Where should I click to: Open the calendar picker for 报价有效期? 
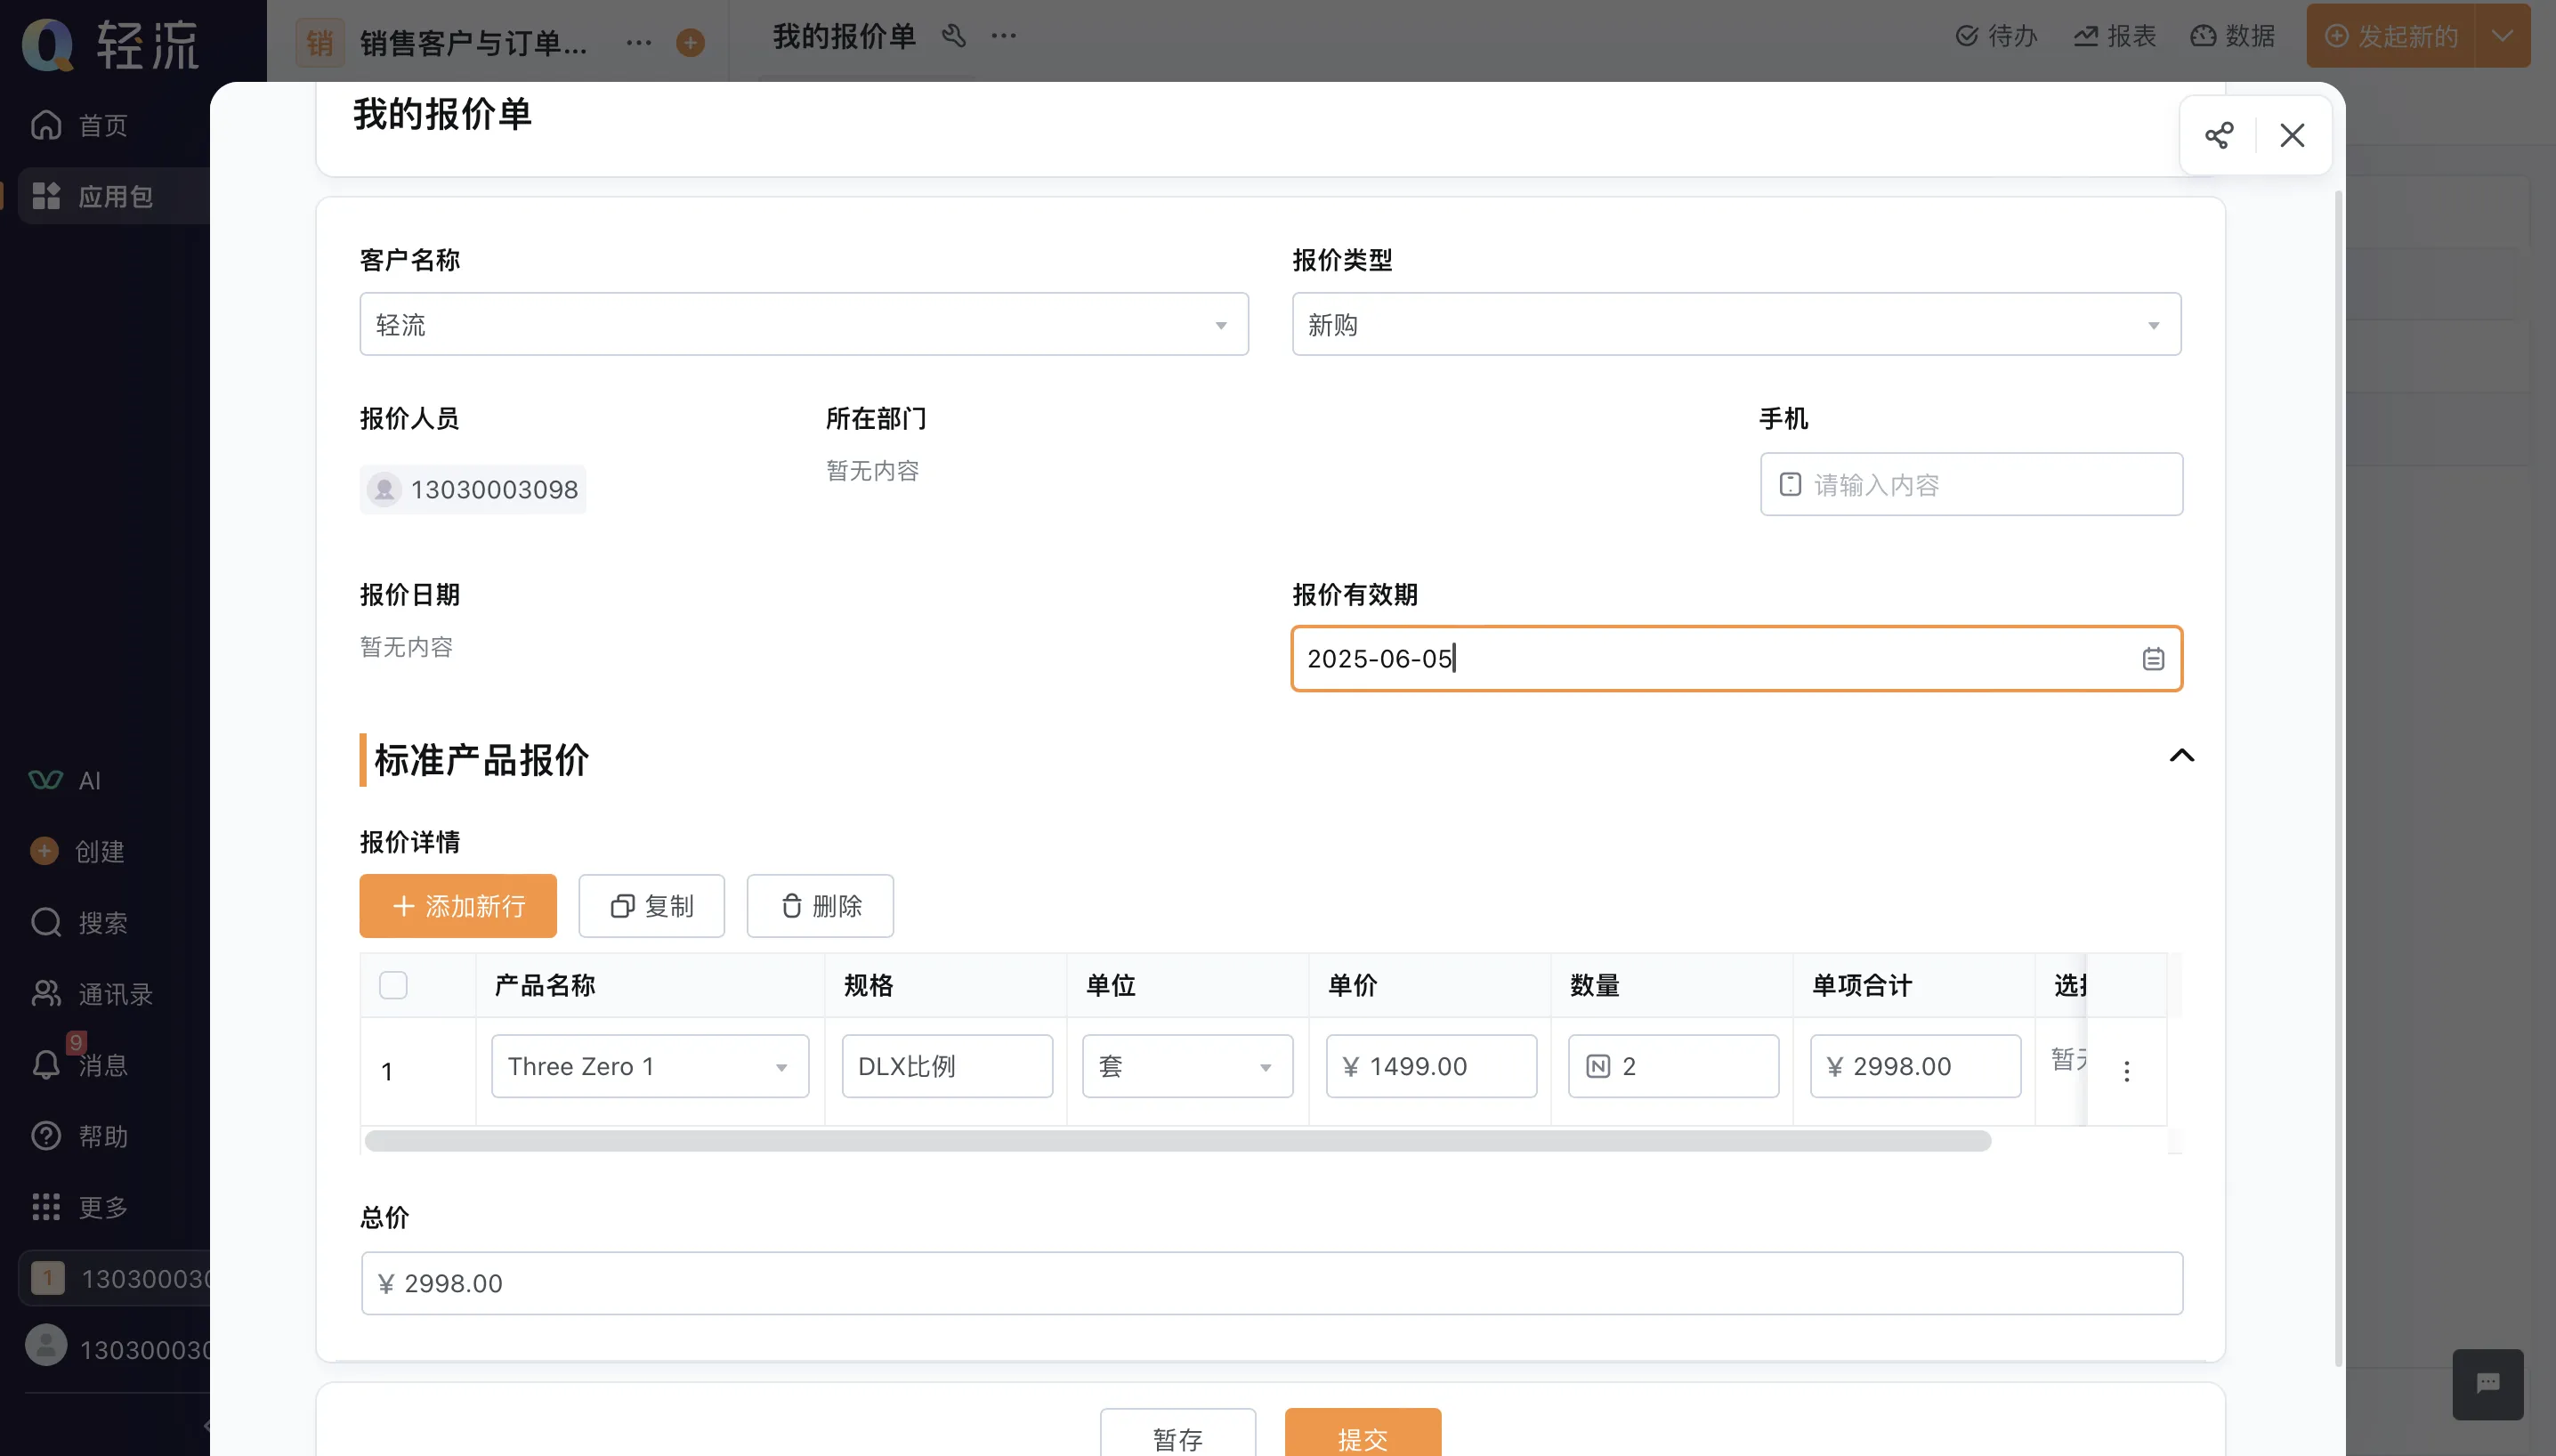(x=2152, y=658)
